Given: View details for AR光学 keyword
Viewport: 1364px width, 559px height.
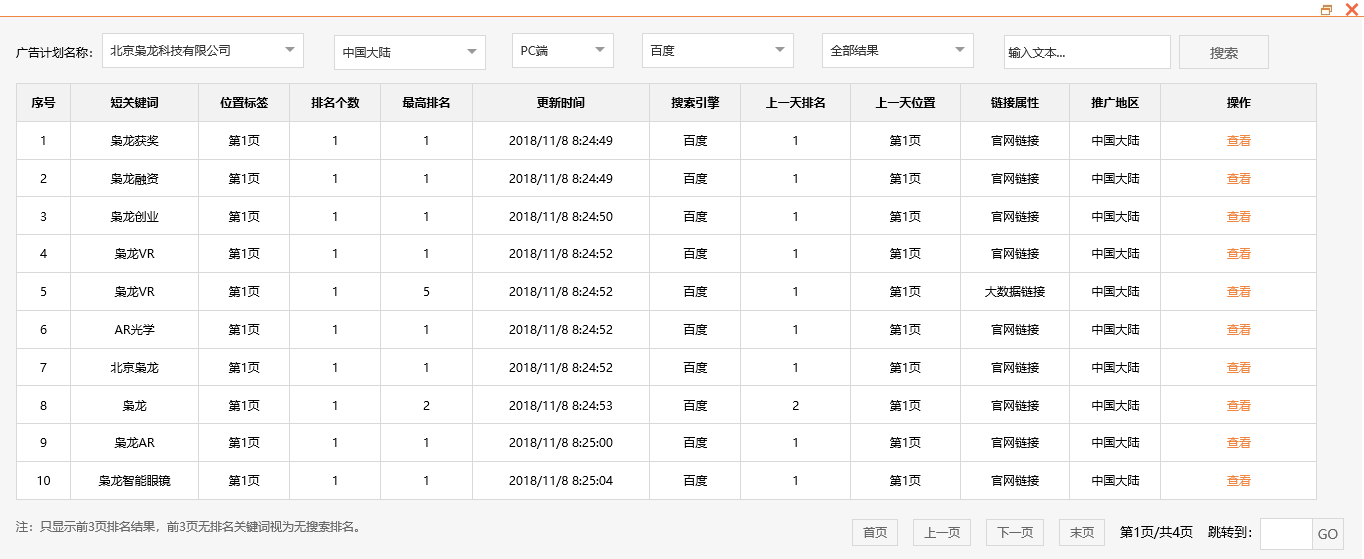Looking at the screenshot, I should coord(1239,330).
